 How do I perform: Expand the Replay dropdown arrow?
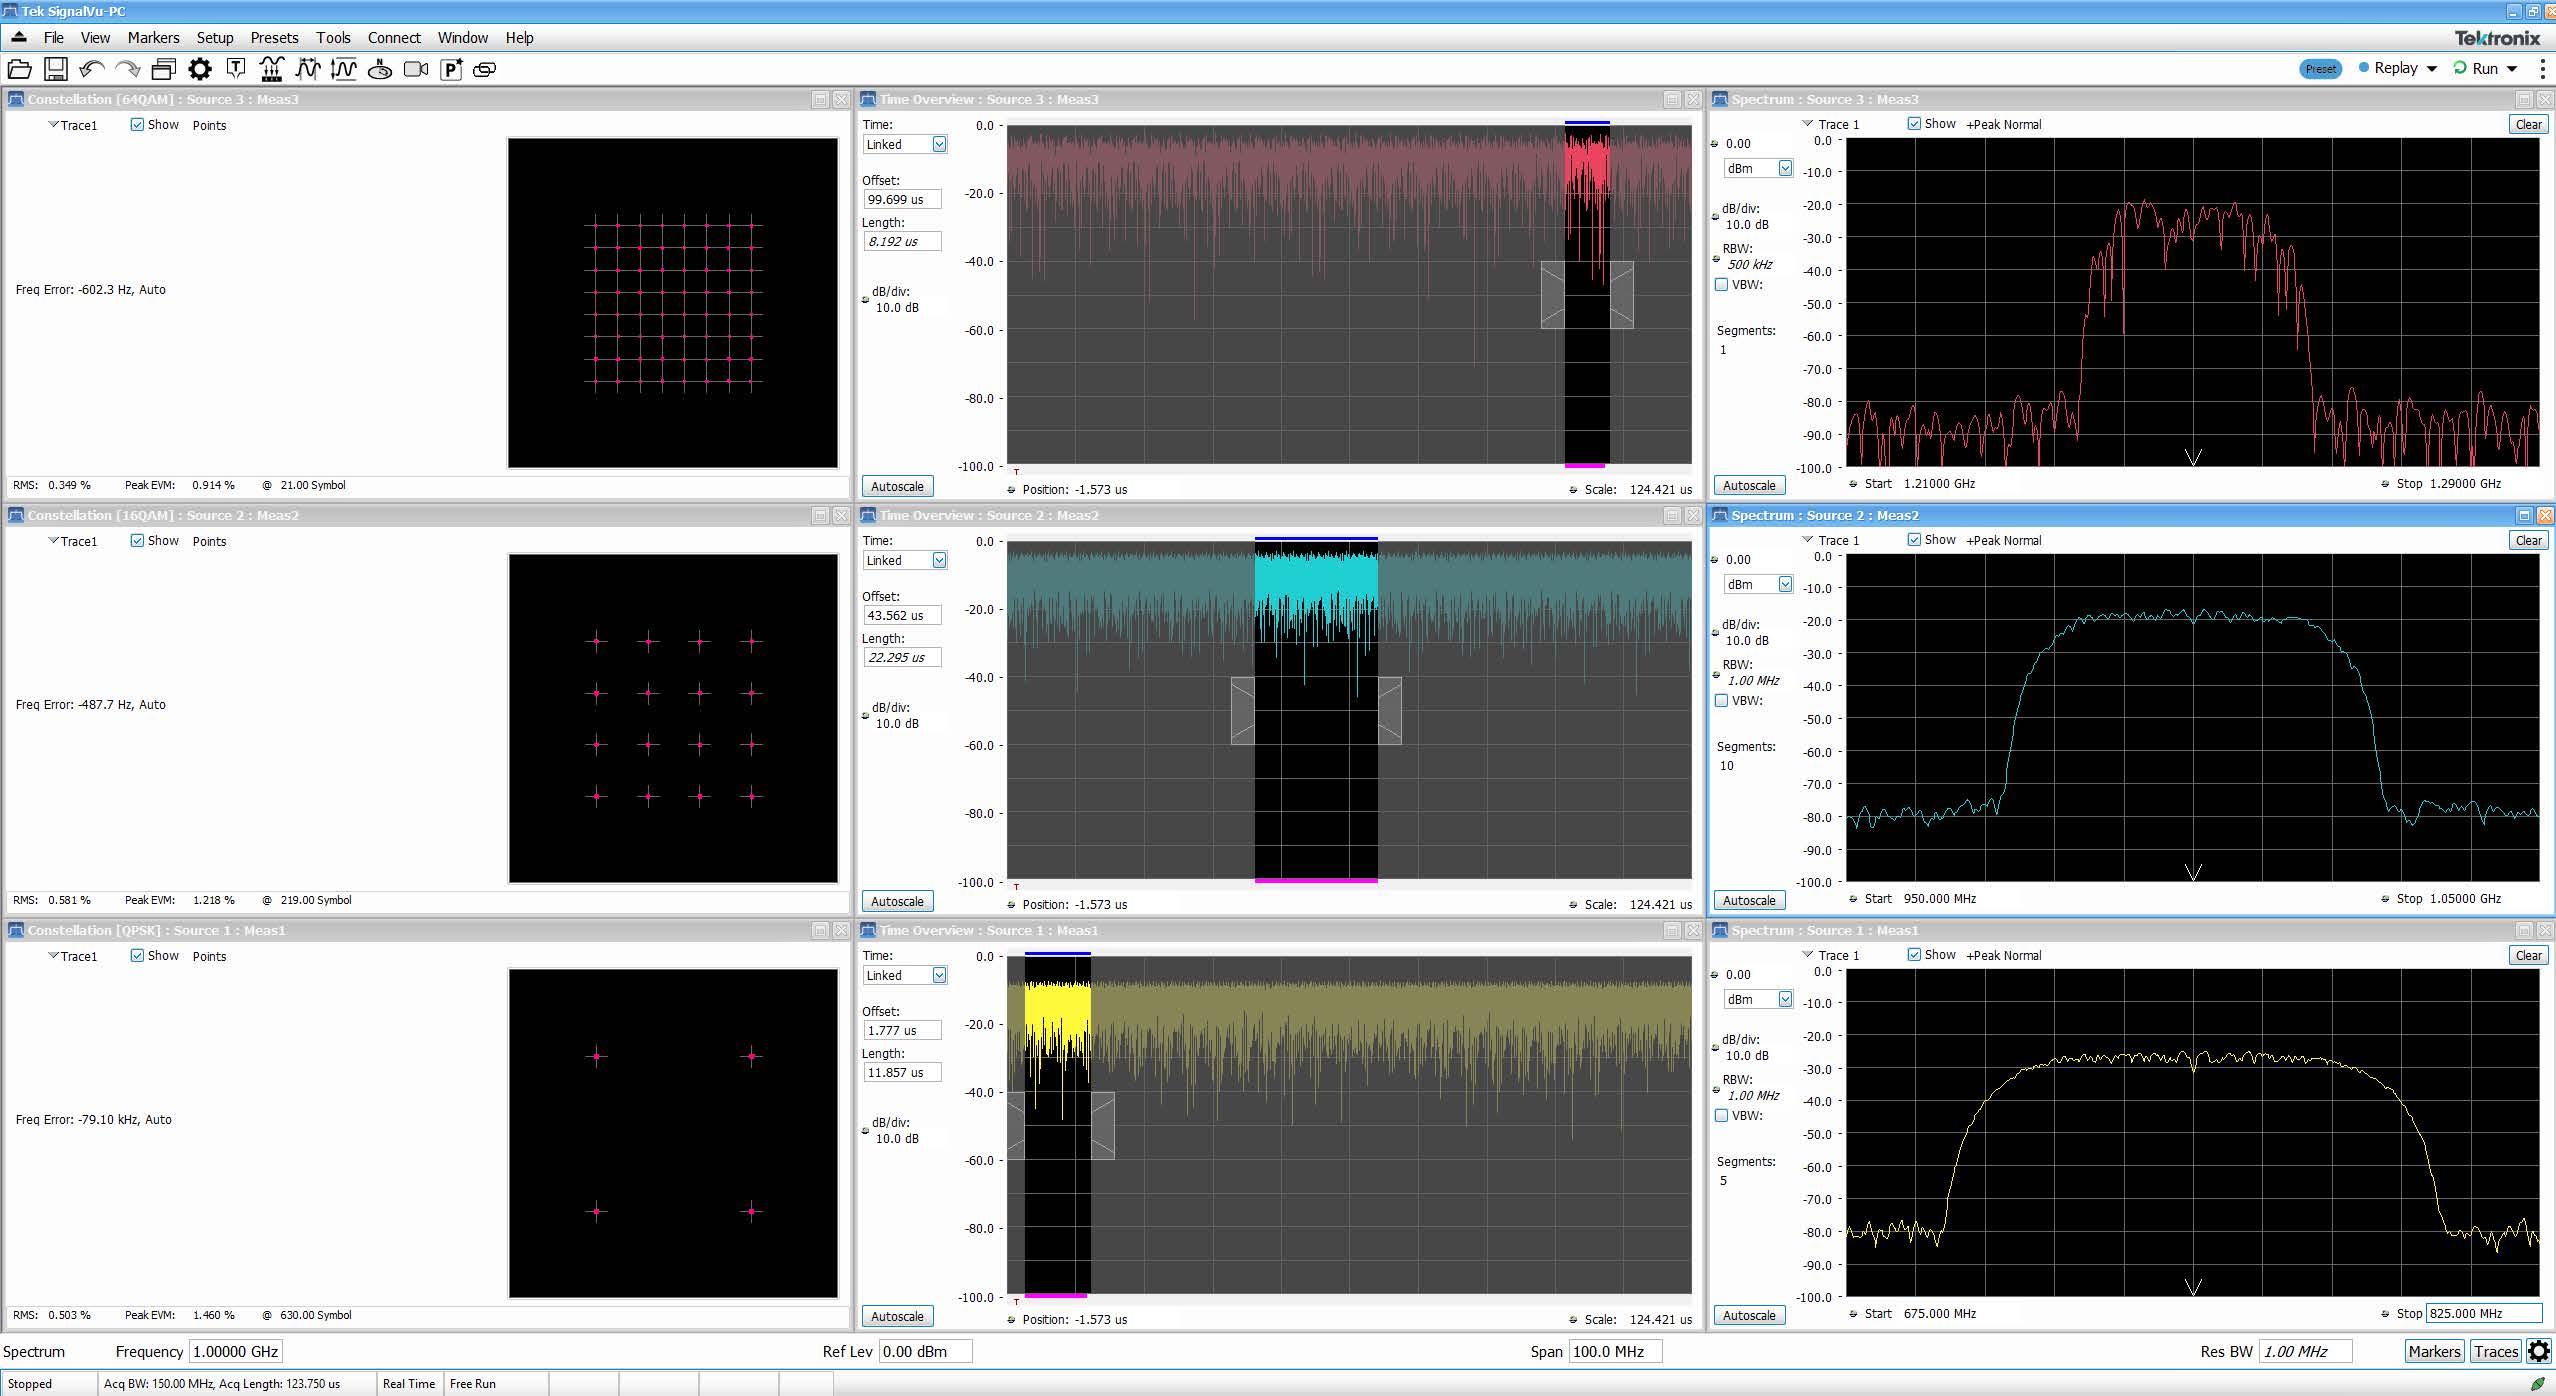pyautogui.click(x=2432, y=68)
